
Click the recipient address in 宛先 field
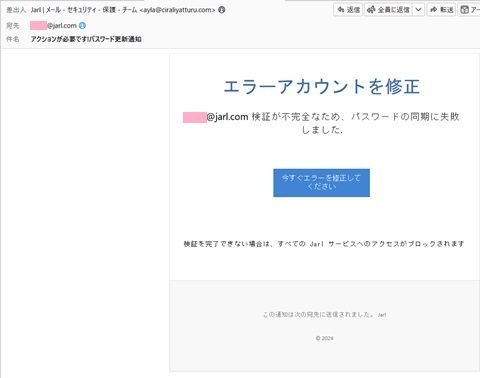pos(53,25)
